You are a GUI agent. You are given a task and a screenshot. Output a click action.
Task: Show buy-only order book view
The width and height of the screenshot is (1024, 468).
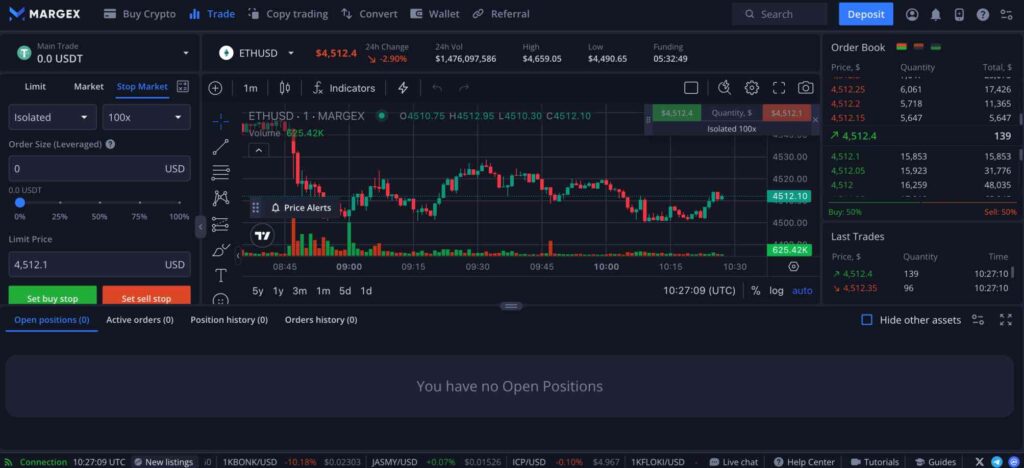[x=936, y=47]
